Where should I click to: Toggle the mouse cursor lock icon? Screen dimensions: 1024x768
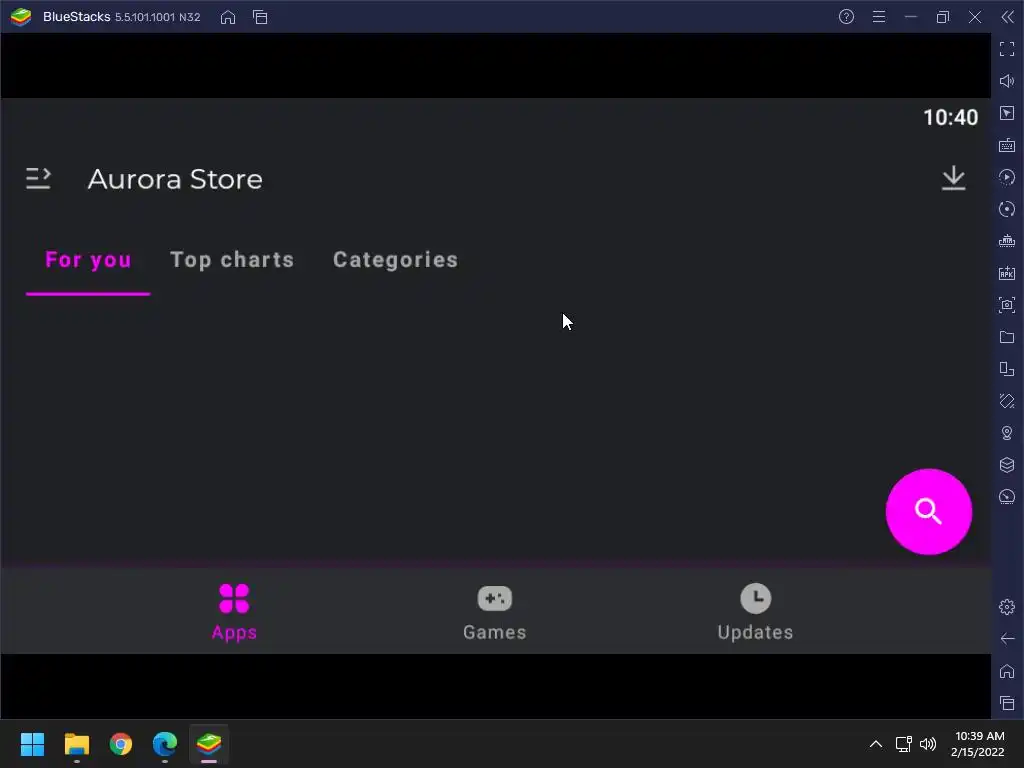coord(1007,113)
